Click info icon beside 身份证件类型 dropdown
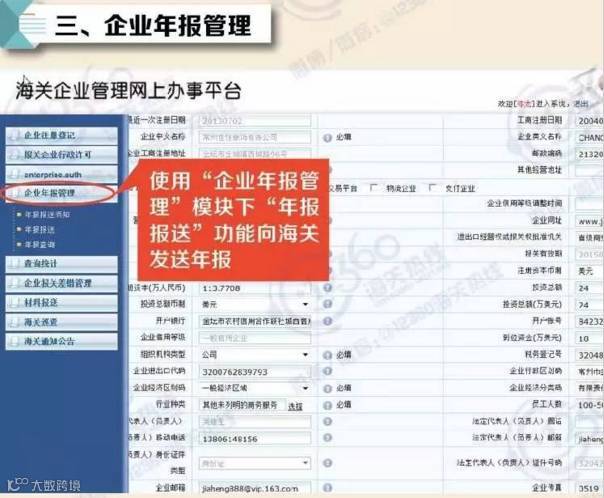 tap(327, 463)
